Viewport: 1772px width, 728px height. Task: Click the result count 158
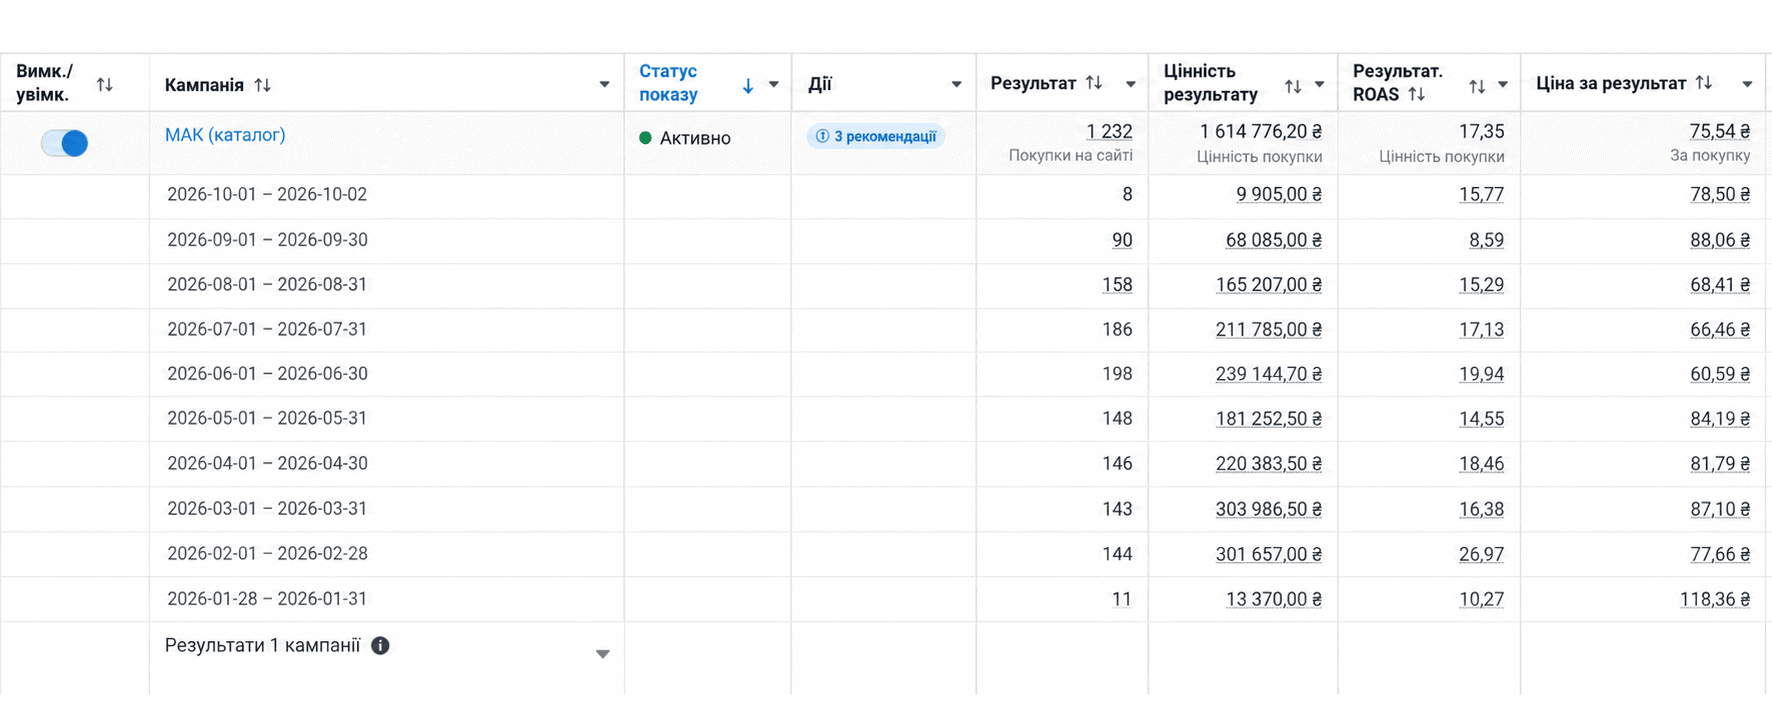point(1117,285)
